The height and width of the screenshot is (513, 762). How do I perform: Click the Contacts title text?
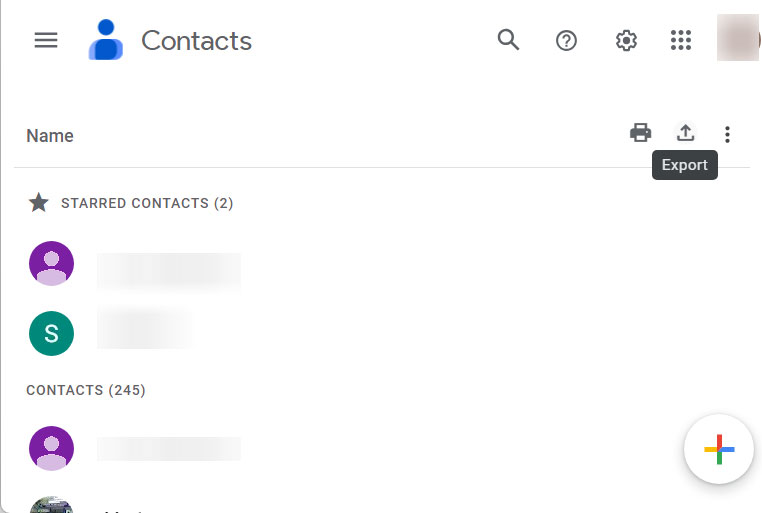pos(196,41)
